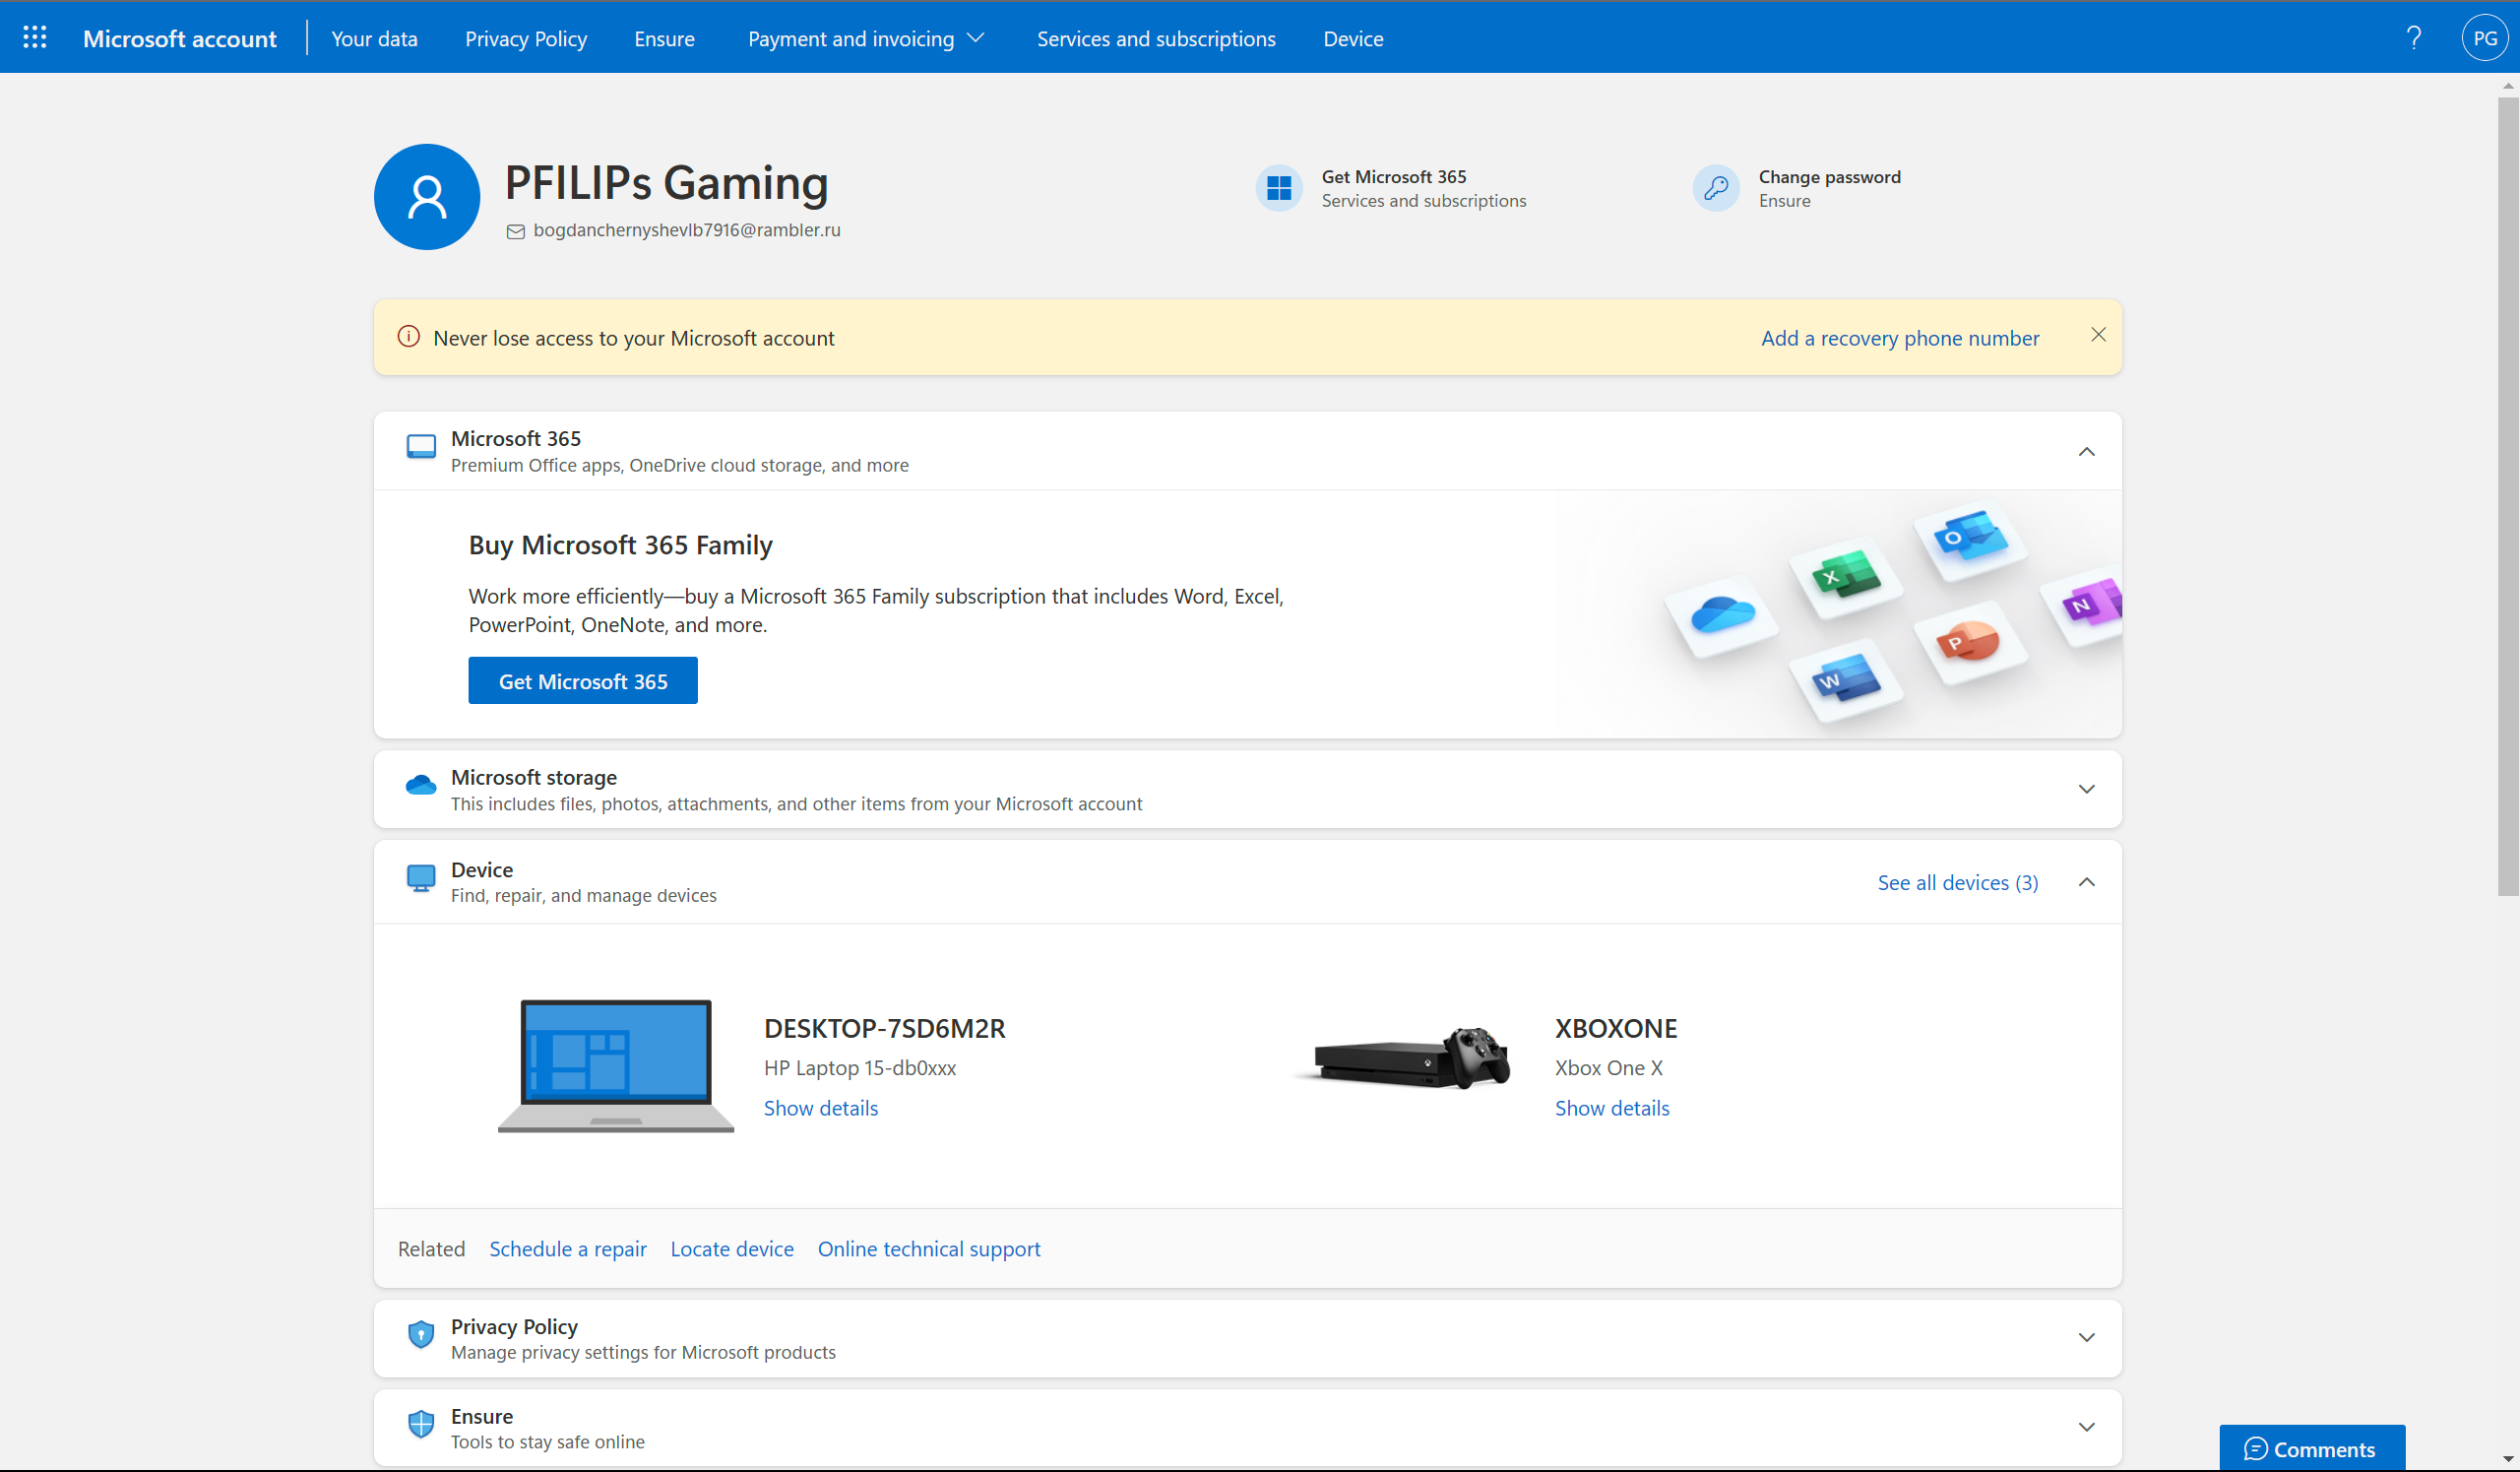The image size is (2520, 1472).
Task: Open Services and subscriptions in the navigation
Action: coord(1156,38)
